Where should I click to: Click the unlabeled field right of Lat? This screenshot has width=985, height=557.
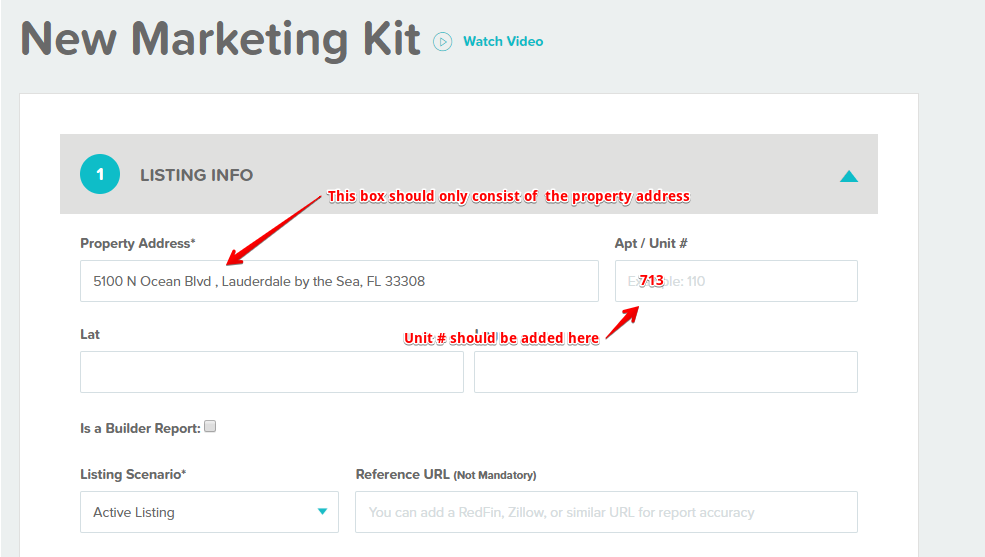point(666,372)
